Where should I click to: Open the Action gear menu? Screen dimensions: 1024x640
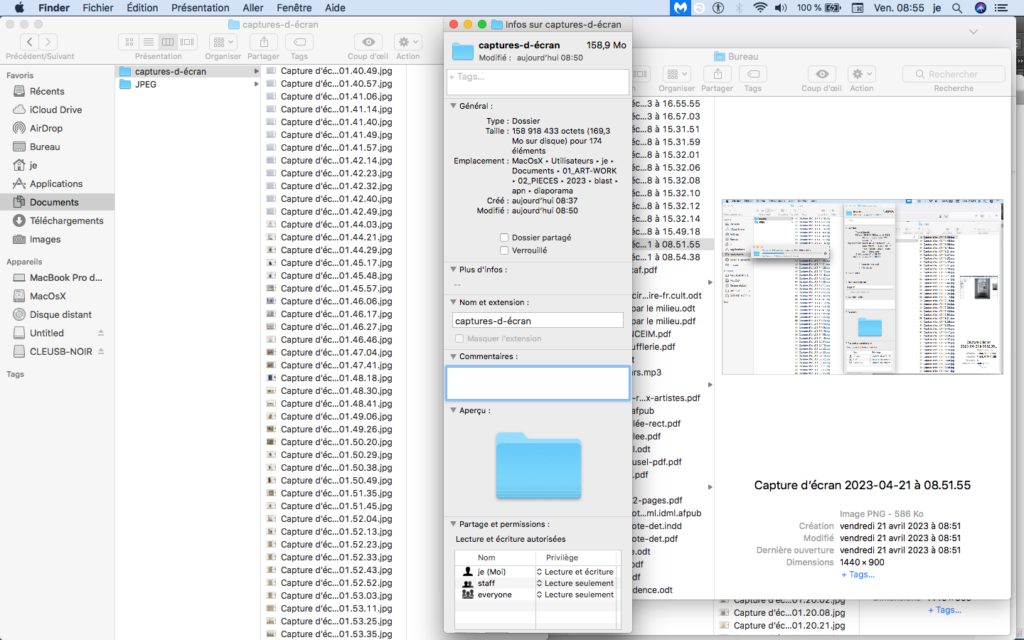[x=407, y=42]
